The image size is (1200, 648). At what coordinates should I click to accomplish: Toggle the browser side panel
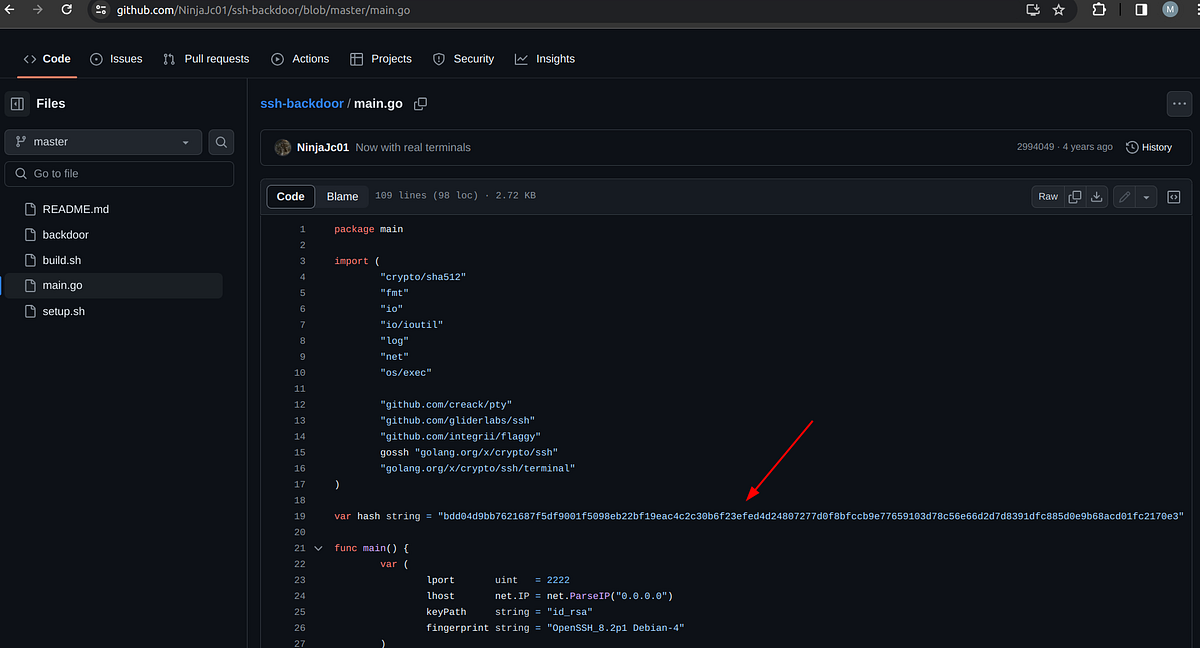(x=1141, y=10)
